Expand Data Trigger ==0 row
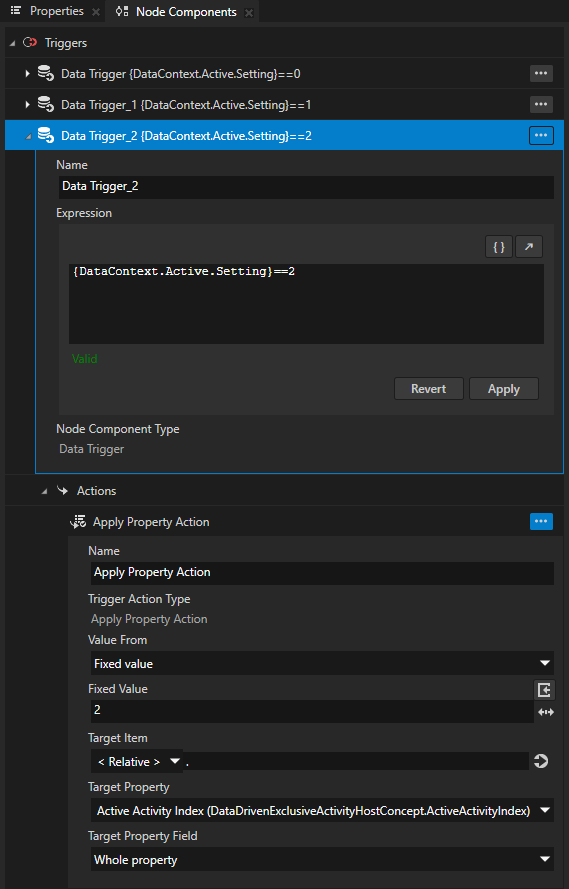 (27, 74)
